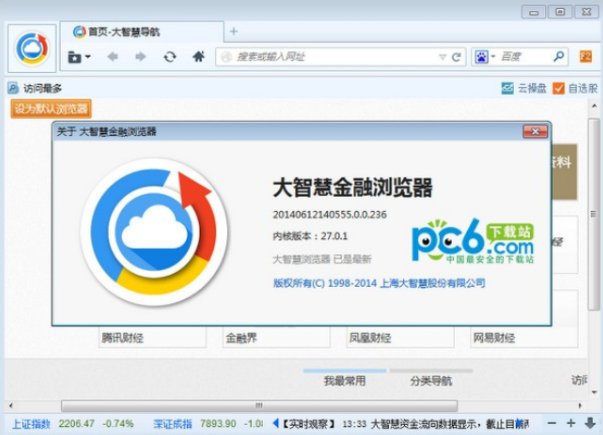Click 设为默认浏览器 button
603x435 pixels.
pos(51,108)
